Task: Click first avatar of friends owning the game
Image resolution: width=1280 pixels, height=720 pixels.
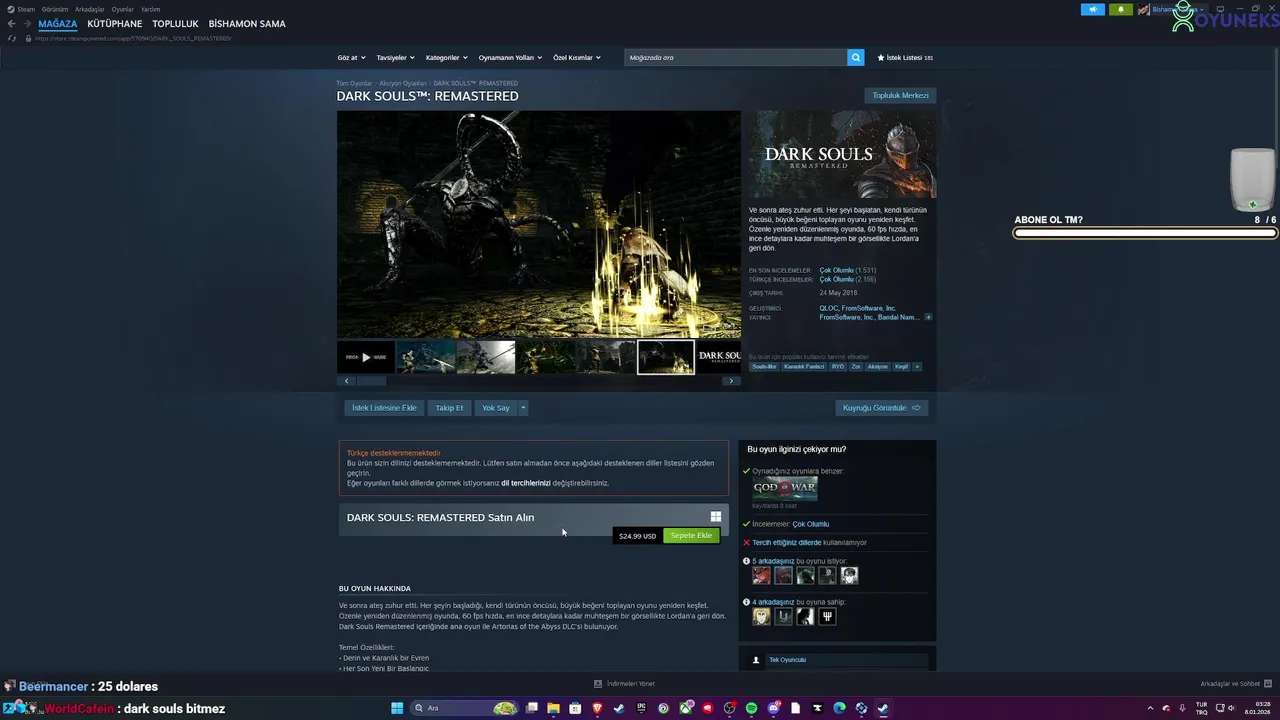Action: [762, 617]
